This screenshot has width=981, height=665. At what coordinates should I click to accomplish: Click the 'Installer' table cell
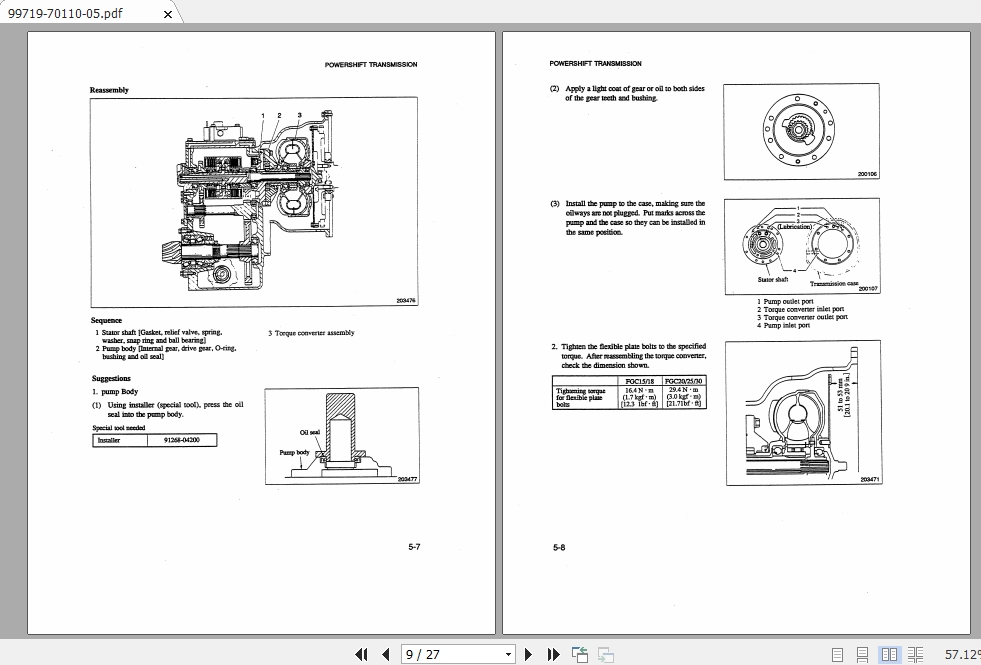click(119, 440)
